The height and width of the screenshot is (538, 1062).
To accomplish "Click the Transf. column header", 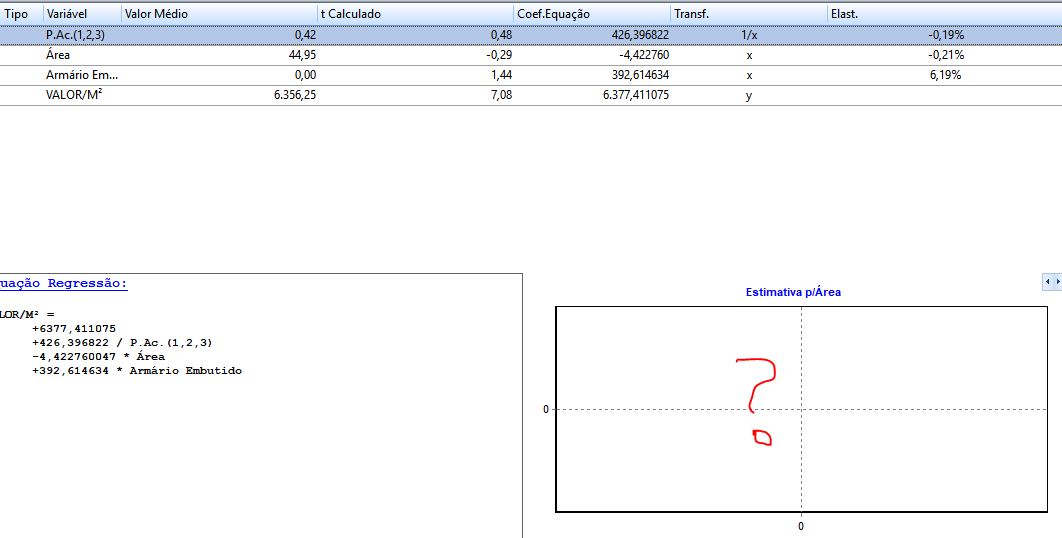I will coord(749,14).
